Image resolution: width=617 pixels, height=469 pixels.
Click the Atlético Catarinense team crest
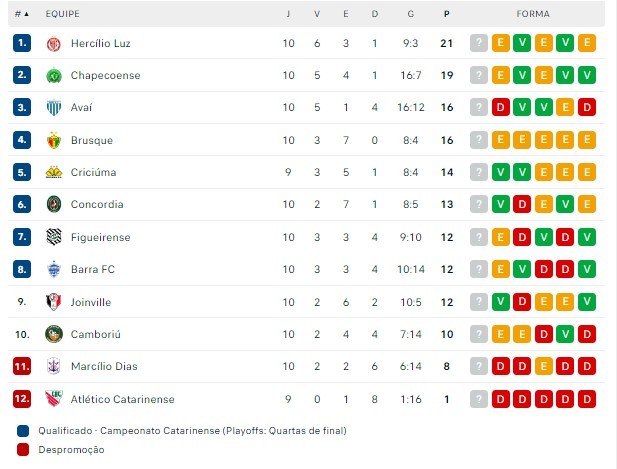(54, 399)
